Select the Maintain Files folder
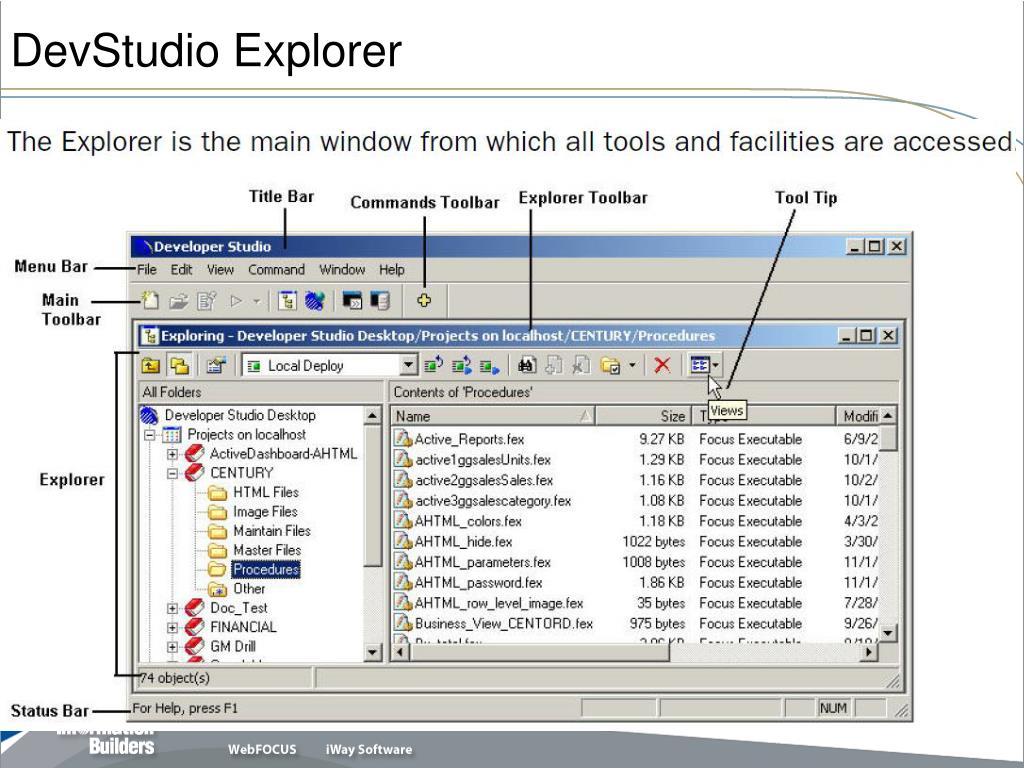1024x768 pixels. tap(272, 530)
